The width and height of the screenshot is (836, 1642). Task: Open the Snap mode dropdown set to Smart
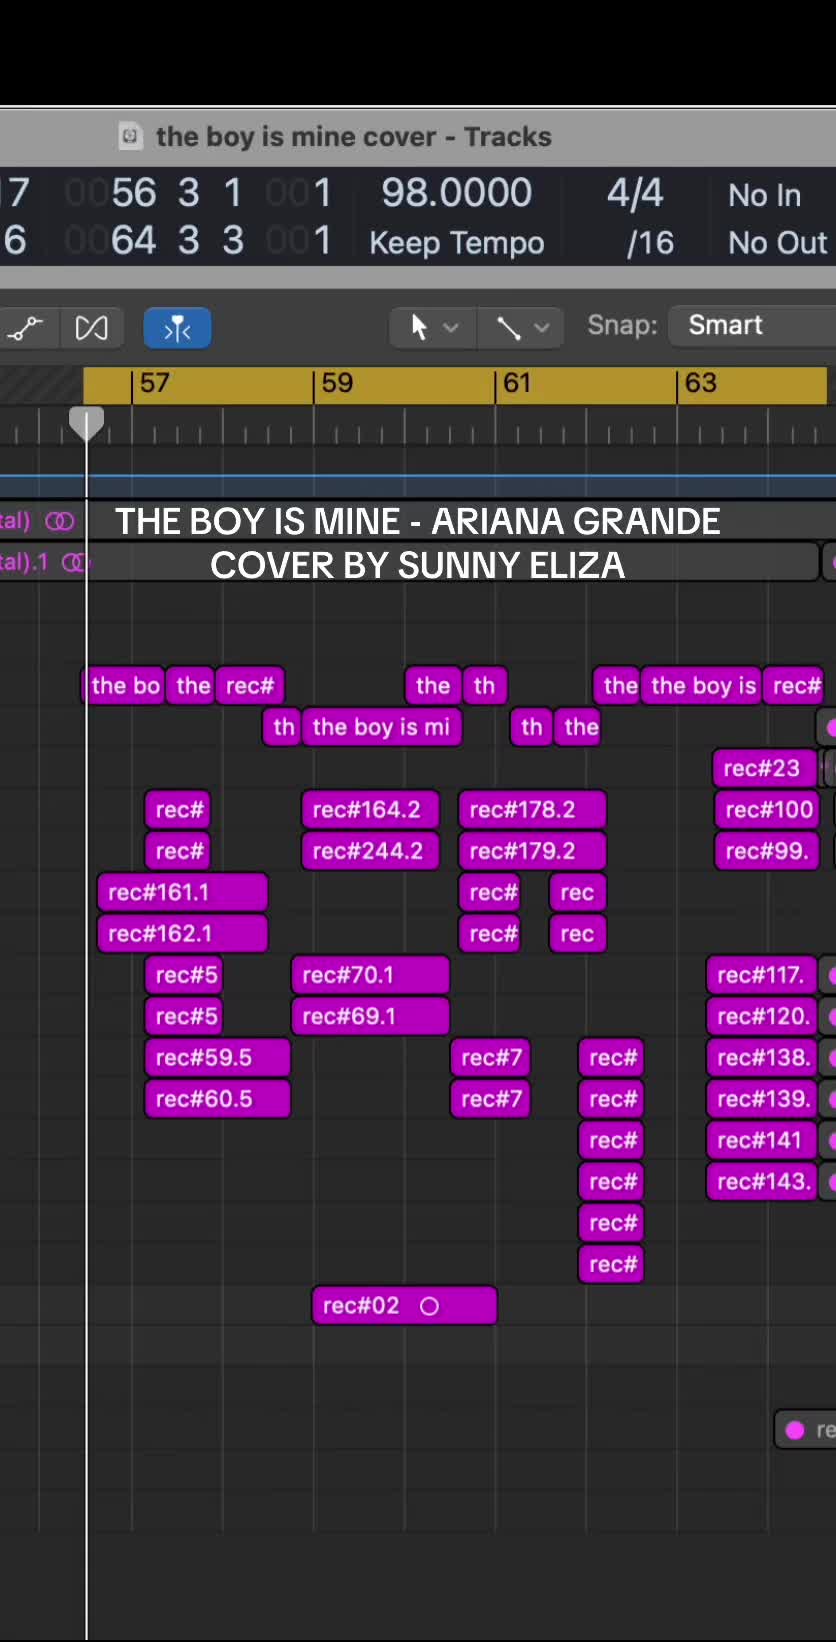(x=752, y=325)
